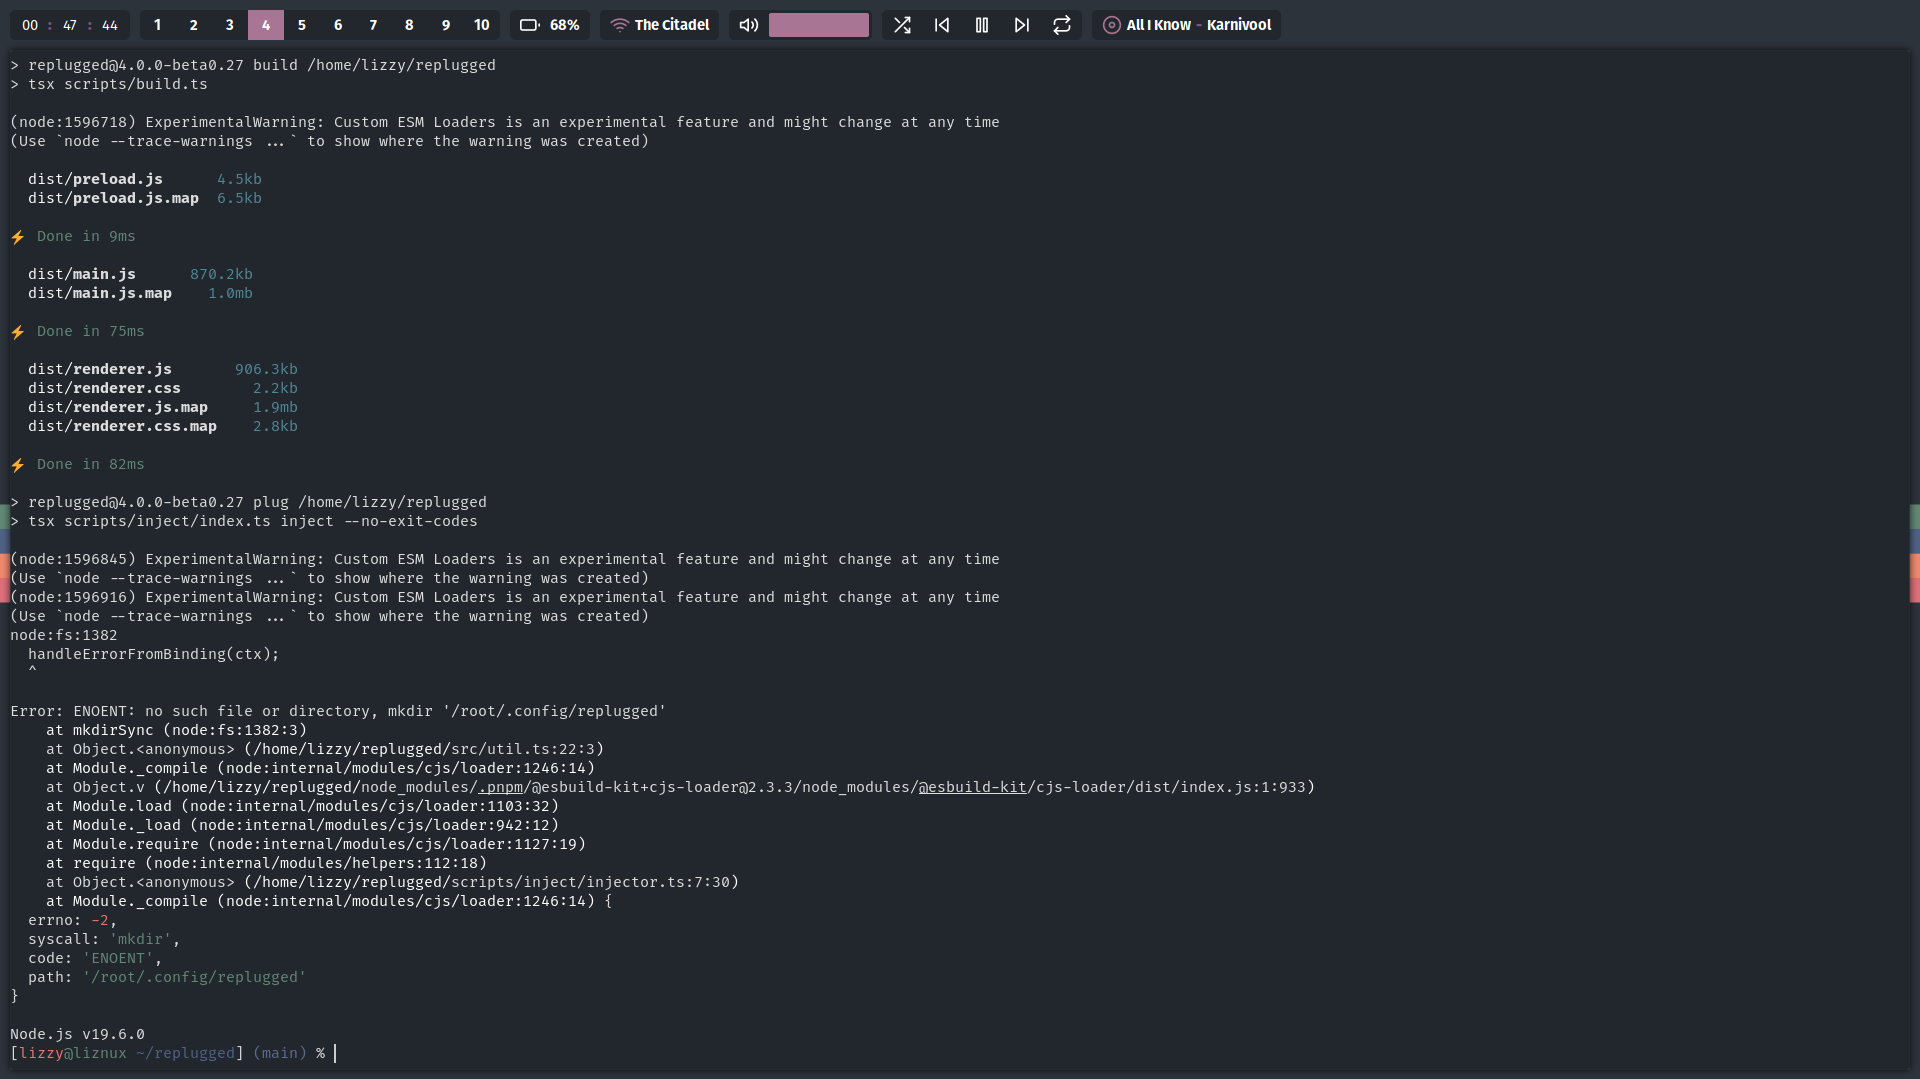
Task: Click dist/preload.js file name
Action: pos(95,179)
